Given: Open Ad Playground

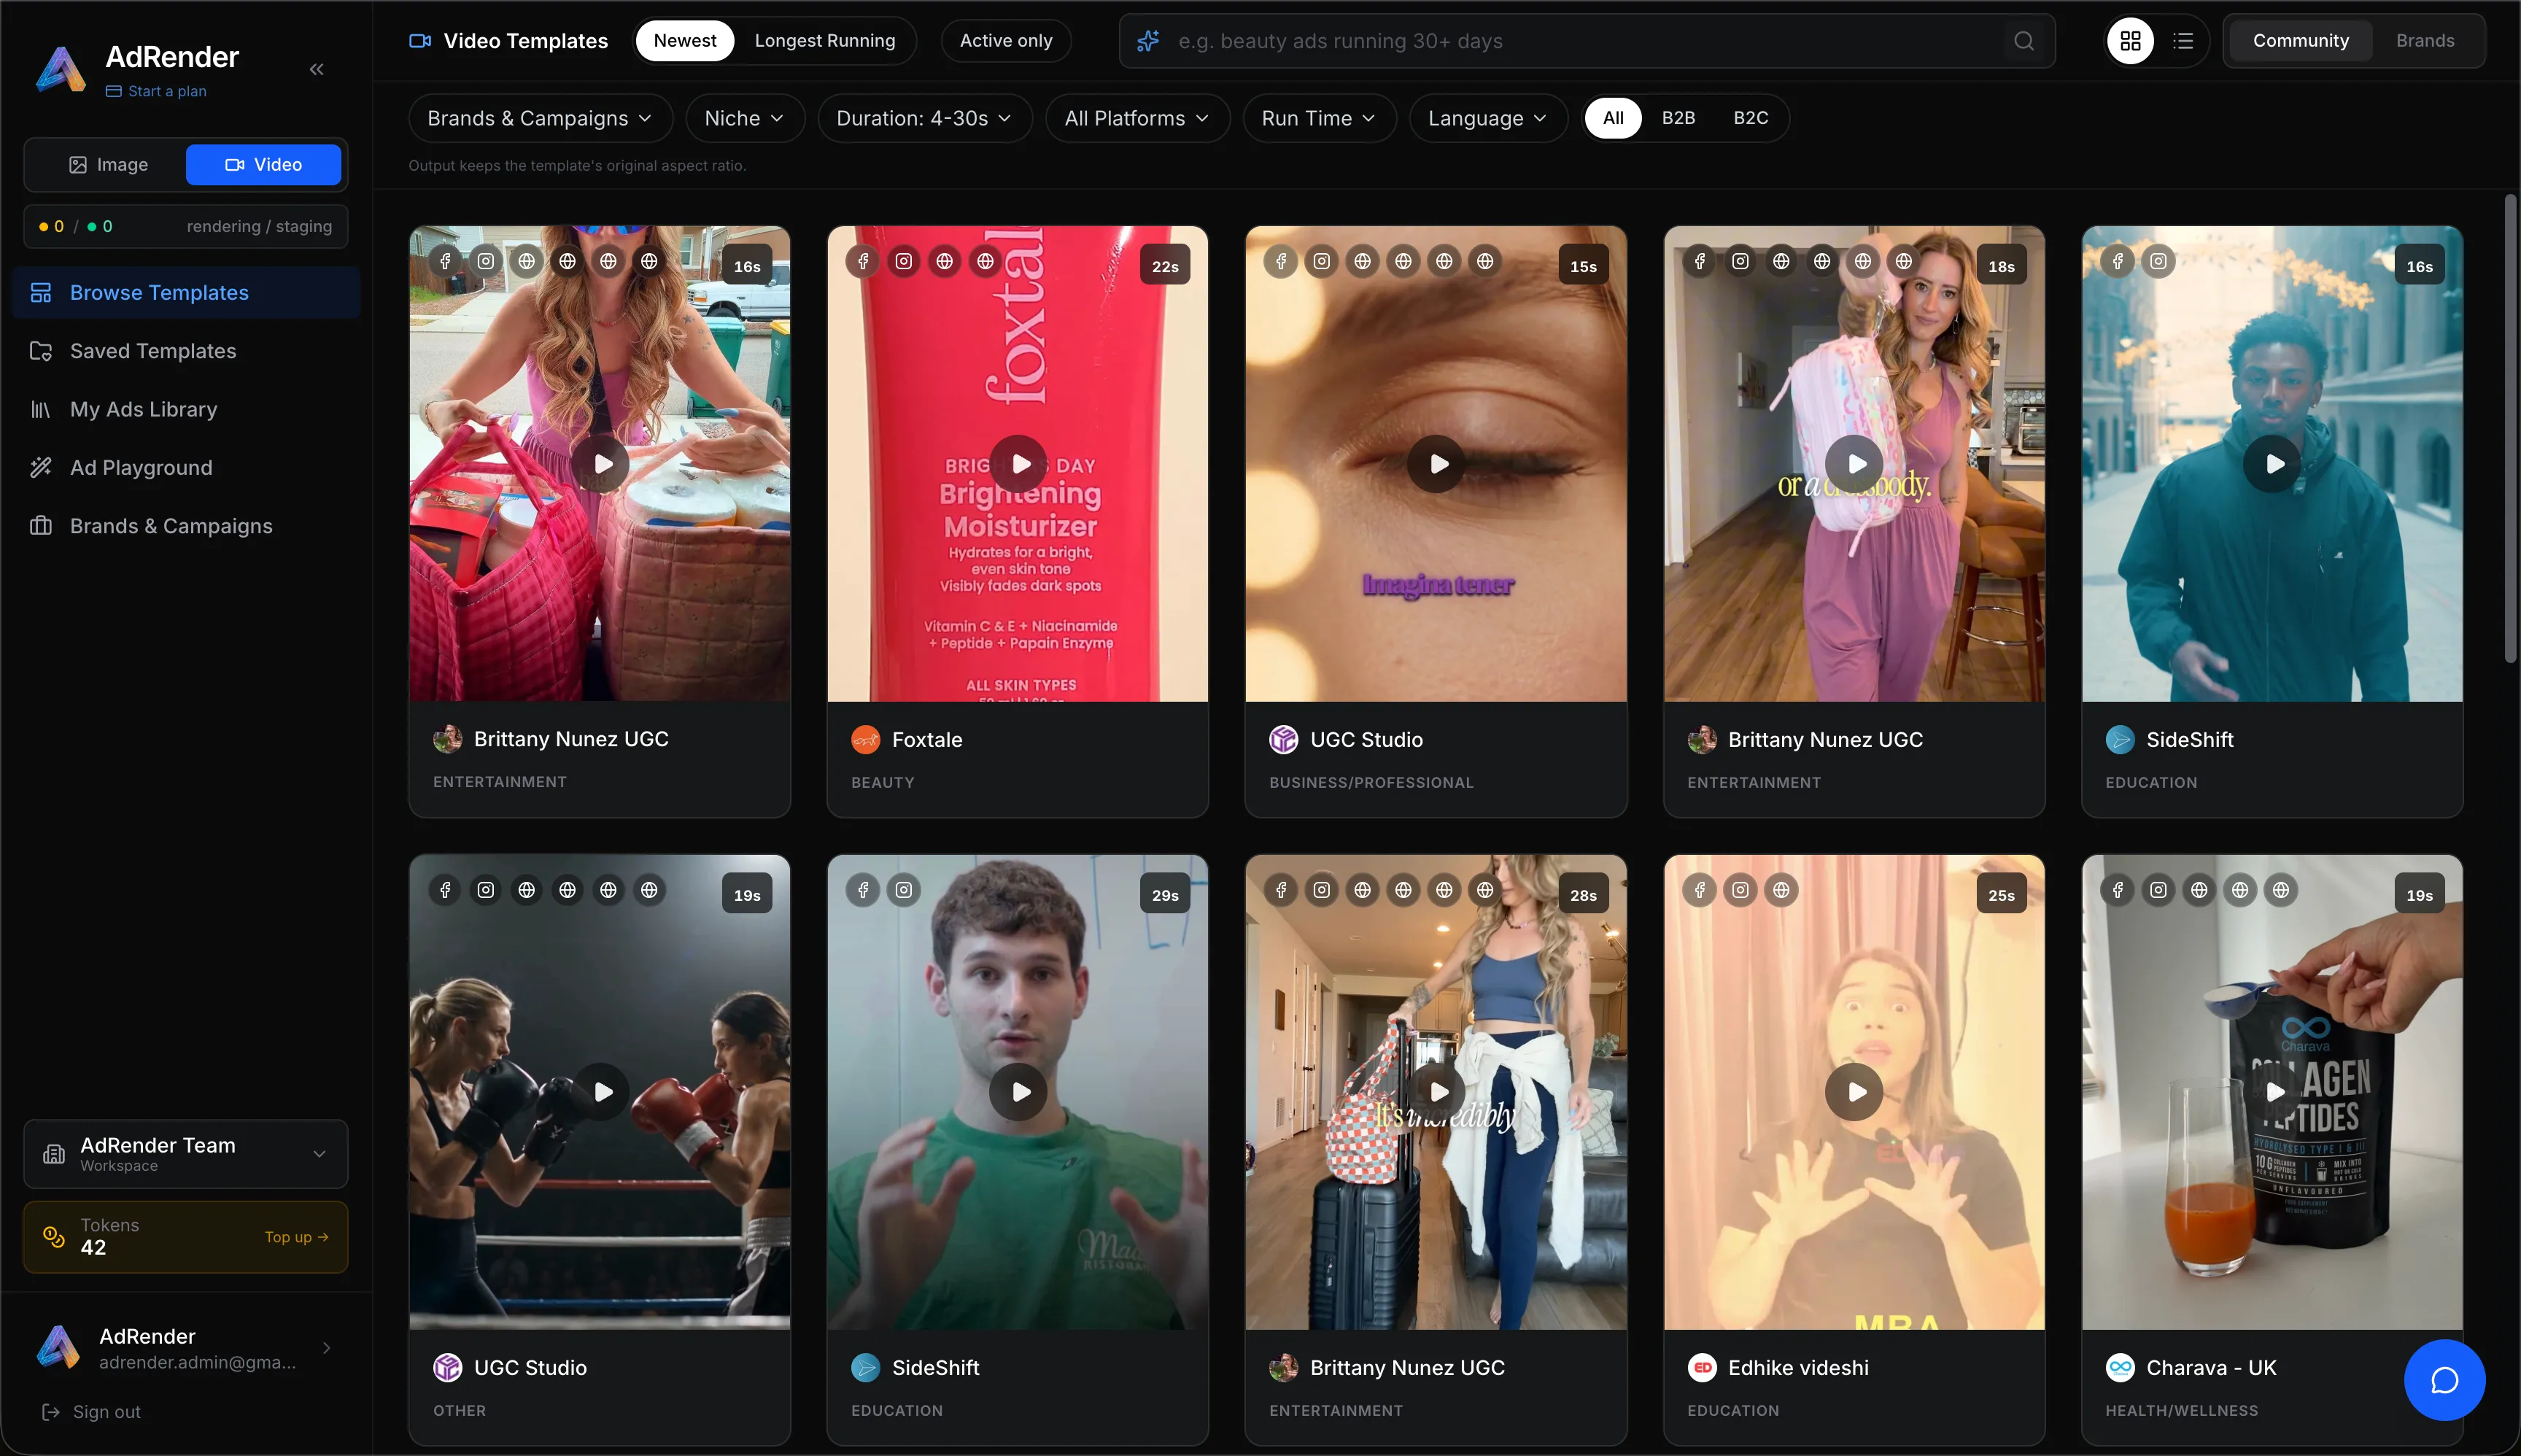Looking at the screenshot, I should pyautogui.click(x=186, y=468).
